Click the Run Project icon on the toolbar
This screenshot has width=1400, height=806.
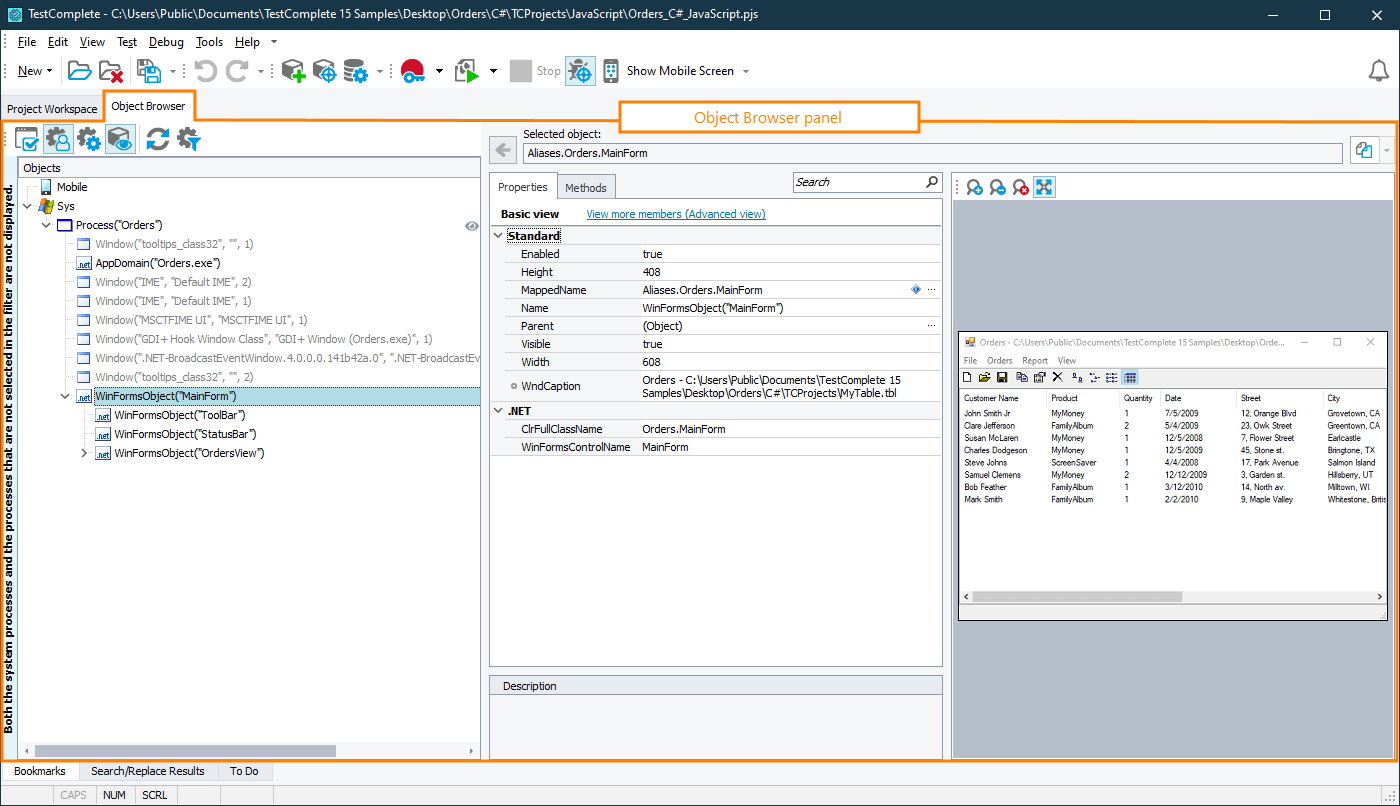coord(467,70)
